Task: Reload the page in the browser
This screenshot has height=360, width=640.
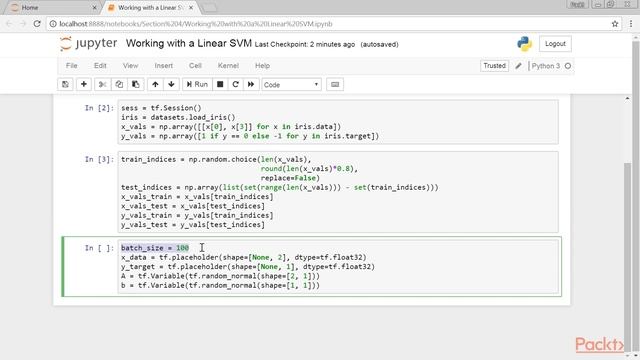Action: click(37, 24)
